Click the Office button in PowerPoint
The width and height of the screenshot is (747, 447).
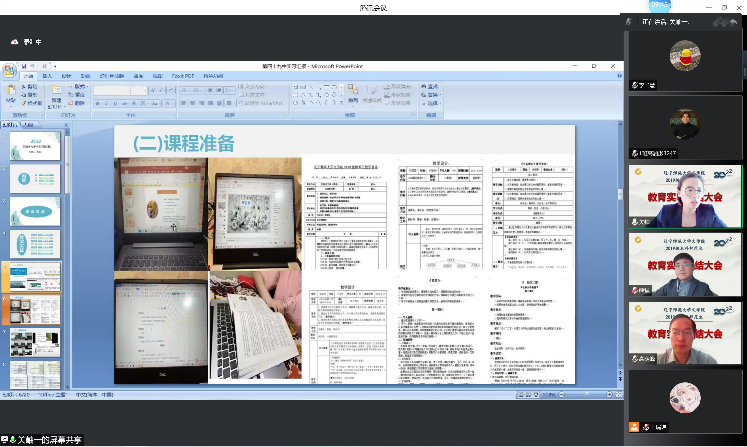coord(9,69)
